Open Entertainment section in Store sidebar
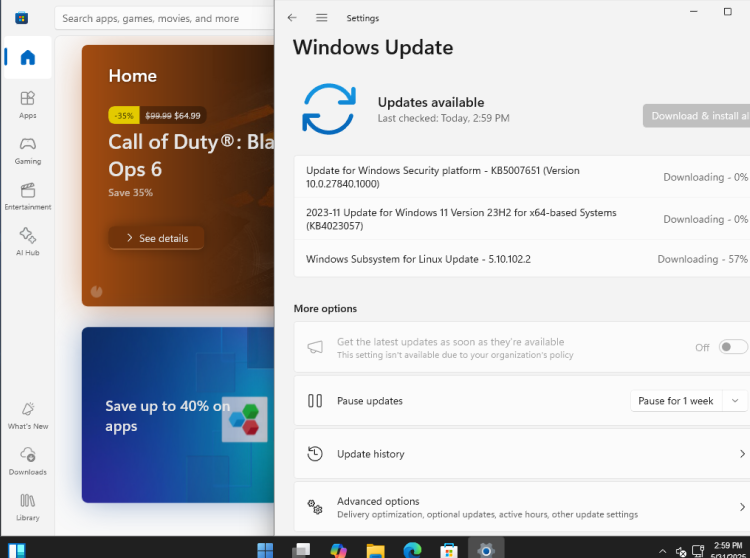The image size is (750, 558). (28, 196)
